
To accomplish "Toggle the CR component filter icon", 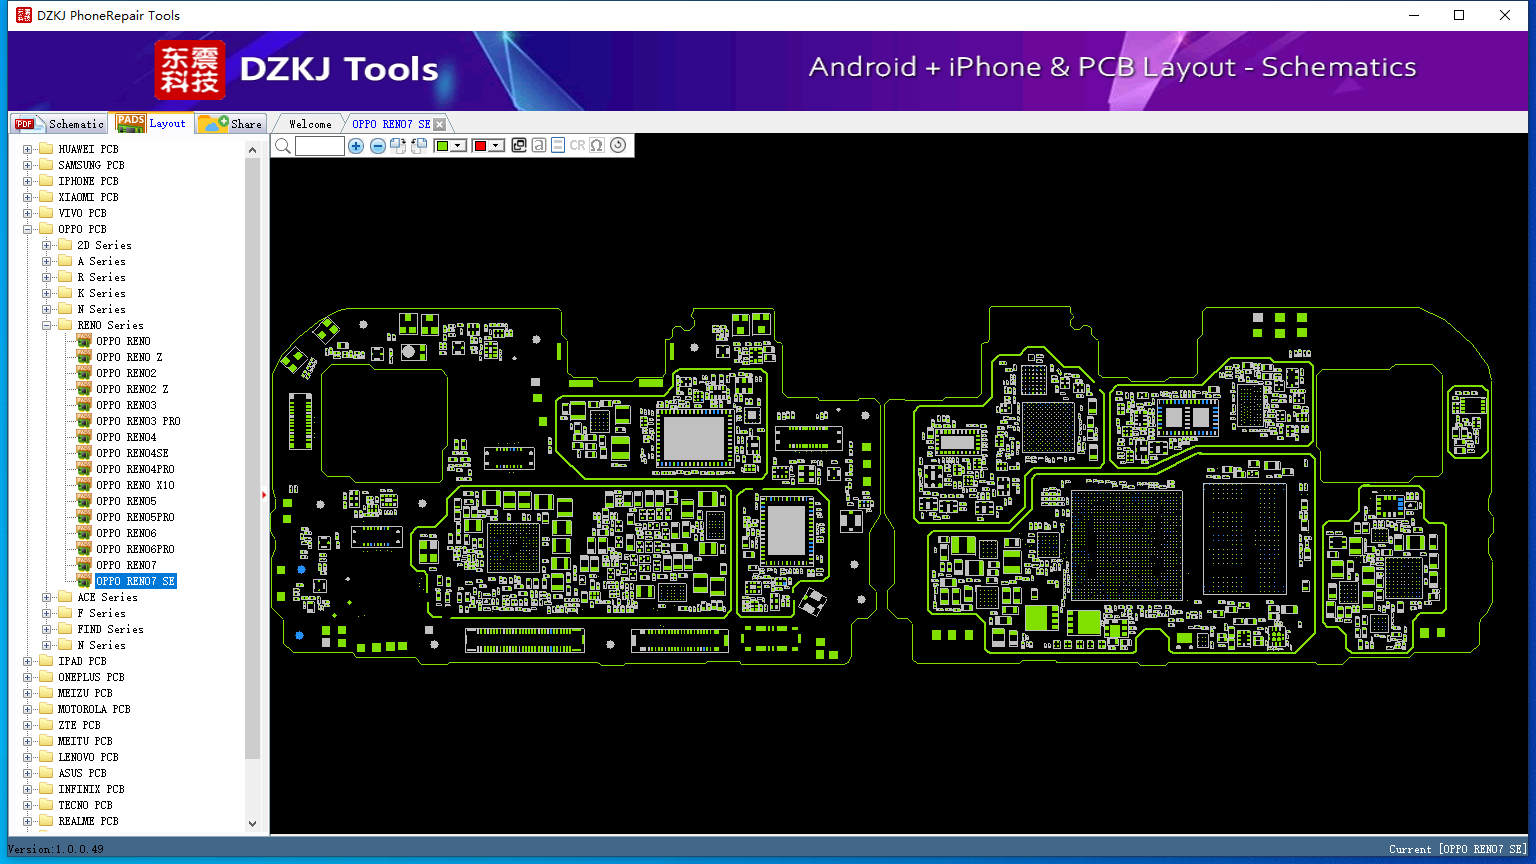I will tap(577, 146).
